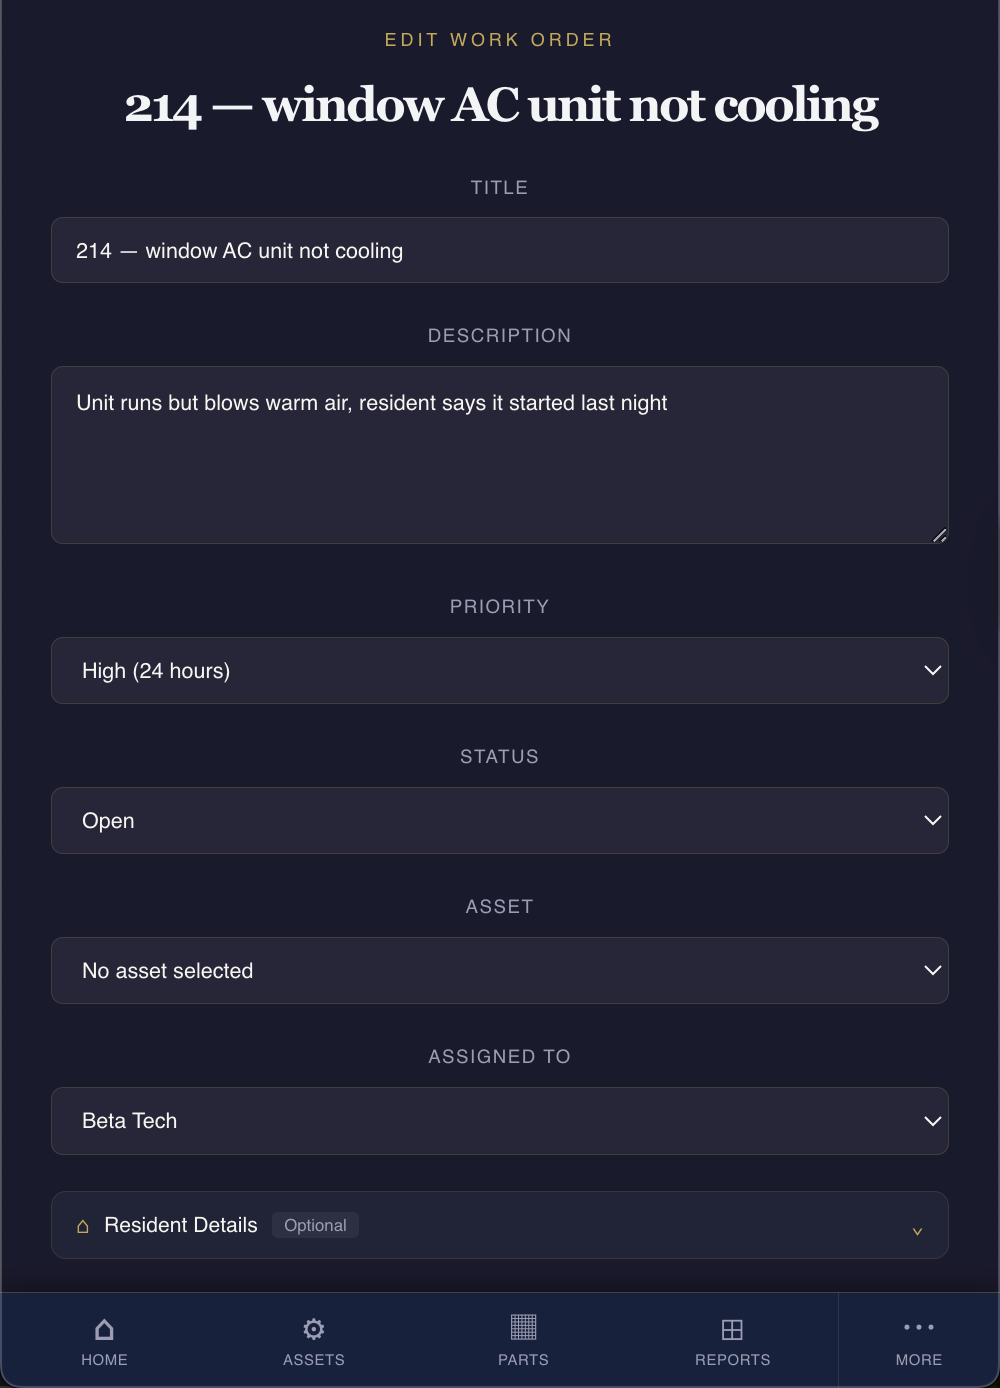Open the Reports icon

(x=732, y=1329)
